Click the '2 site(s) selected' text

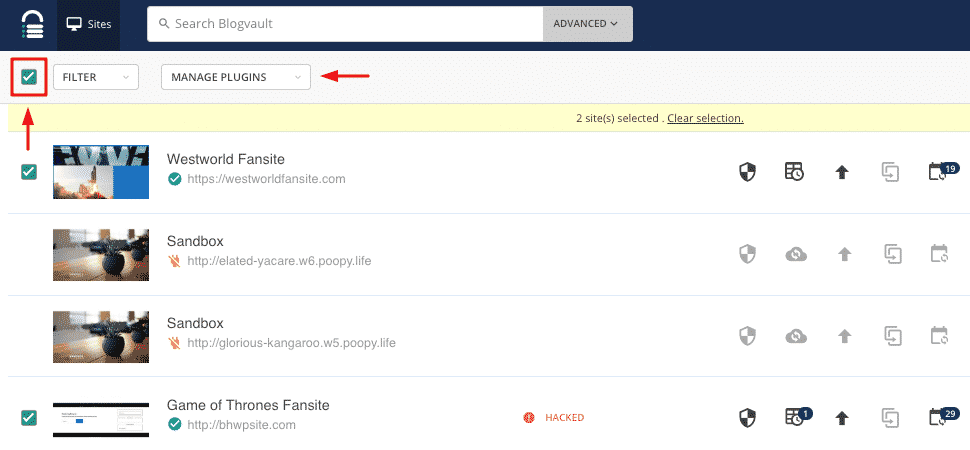[617, 118]
